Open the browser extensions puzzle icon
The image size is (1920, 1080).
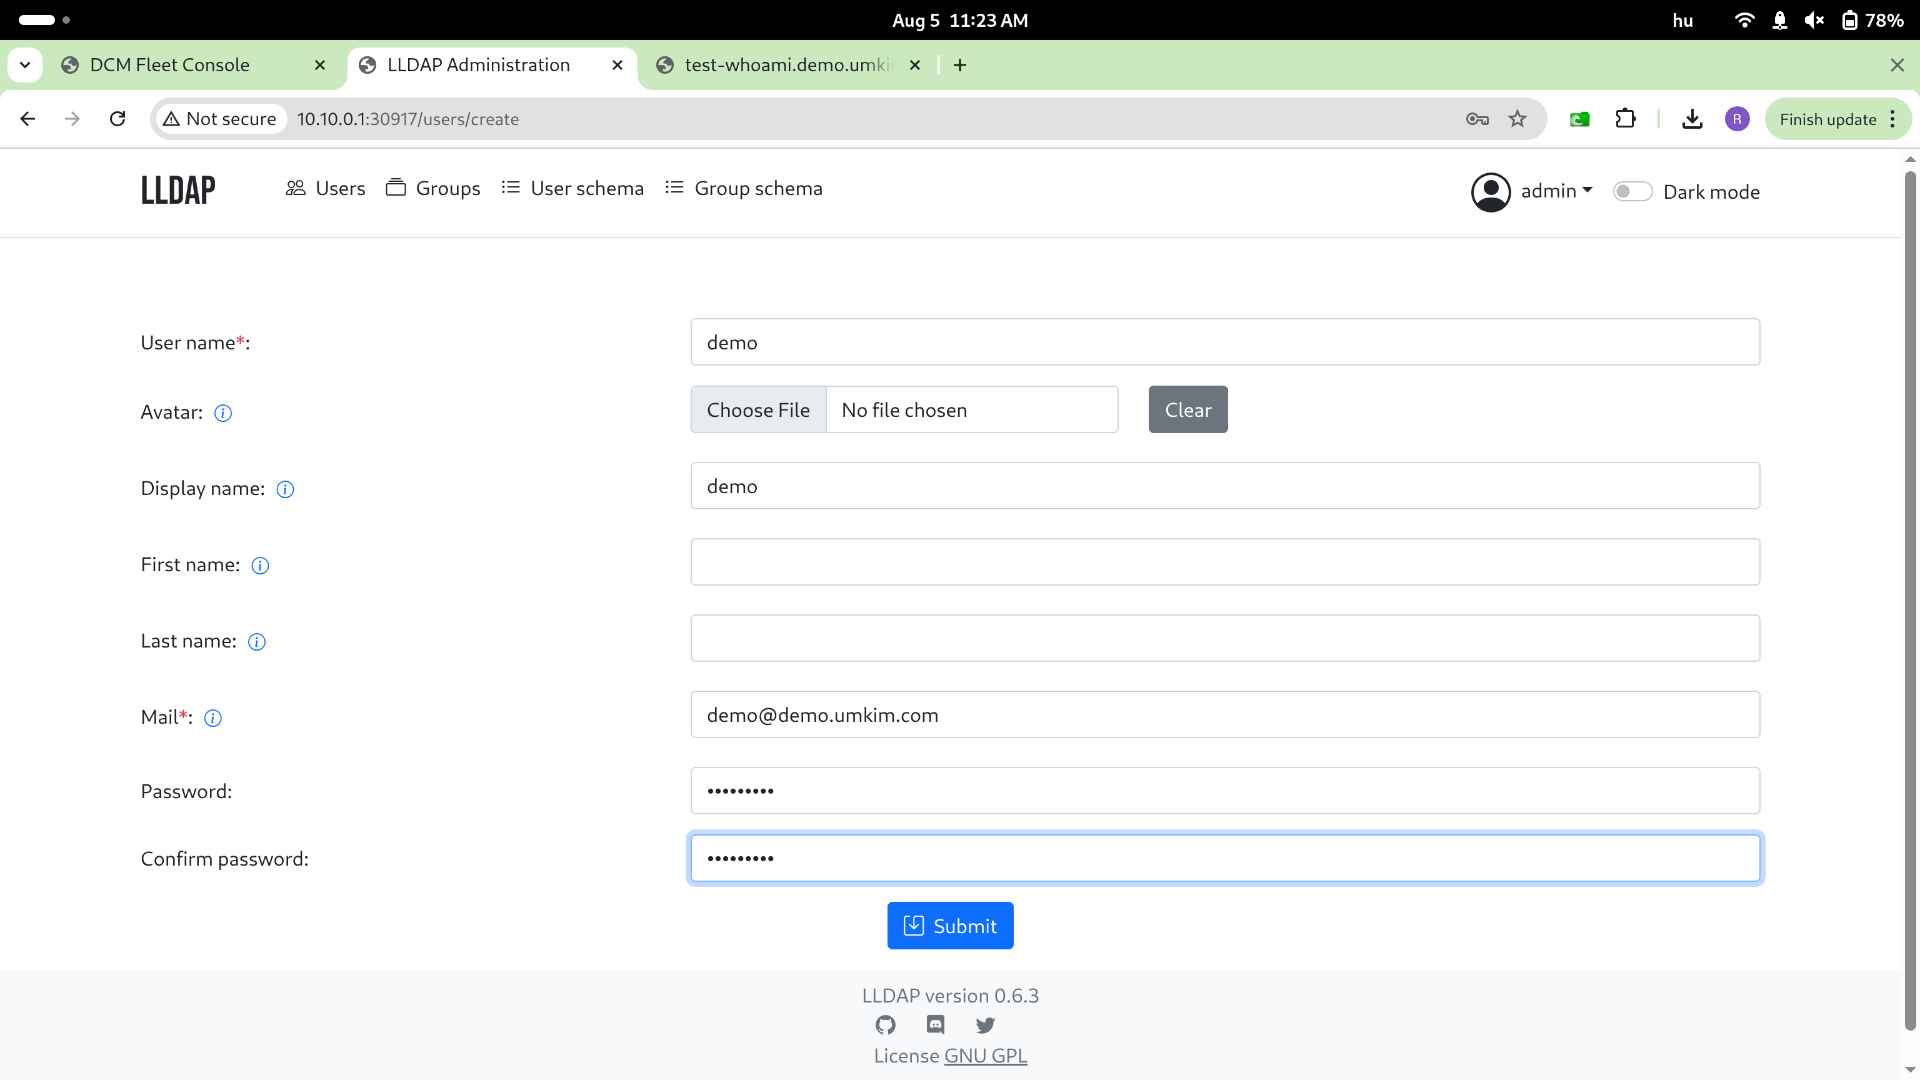tap(1625, 119)
